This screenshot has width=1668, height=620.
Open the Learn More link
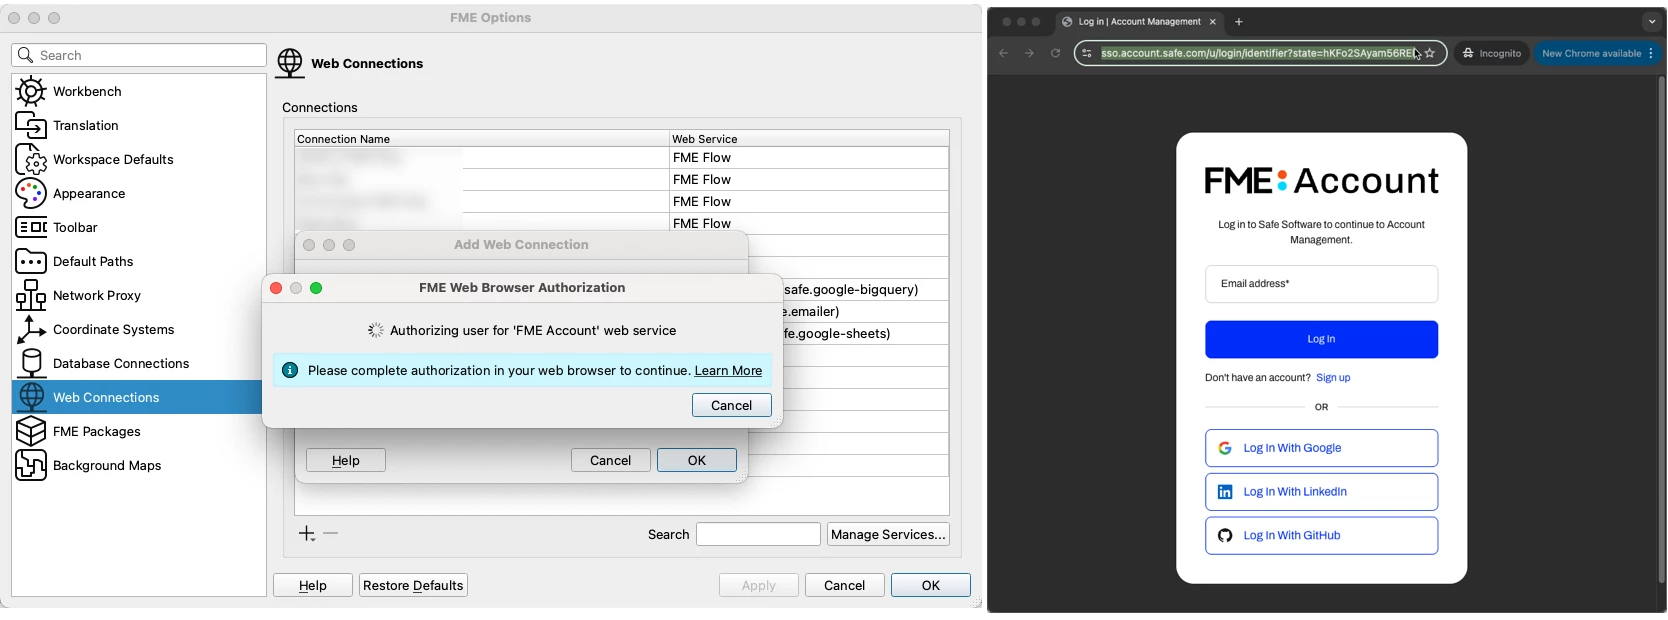pyautogui.click(x=728, y=370)
